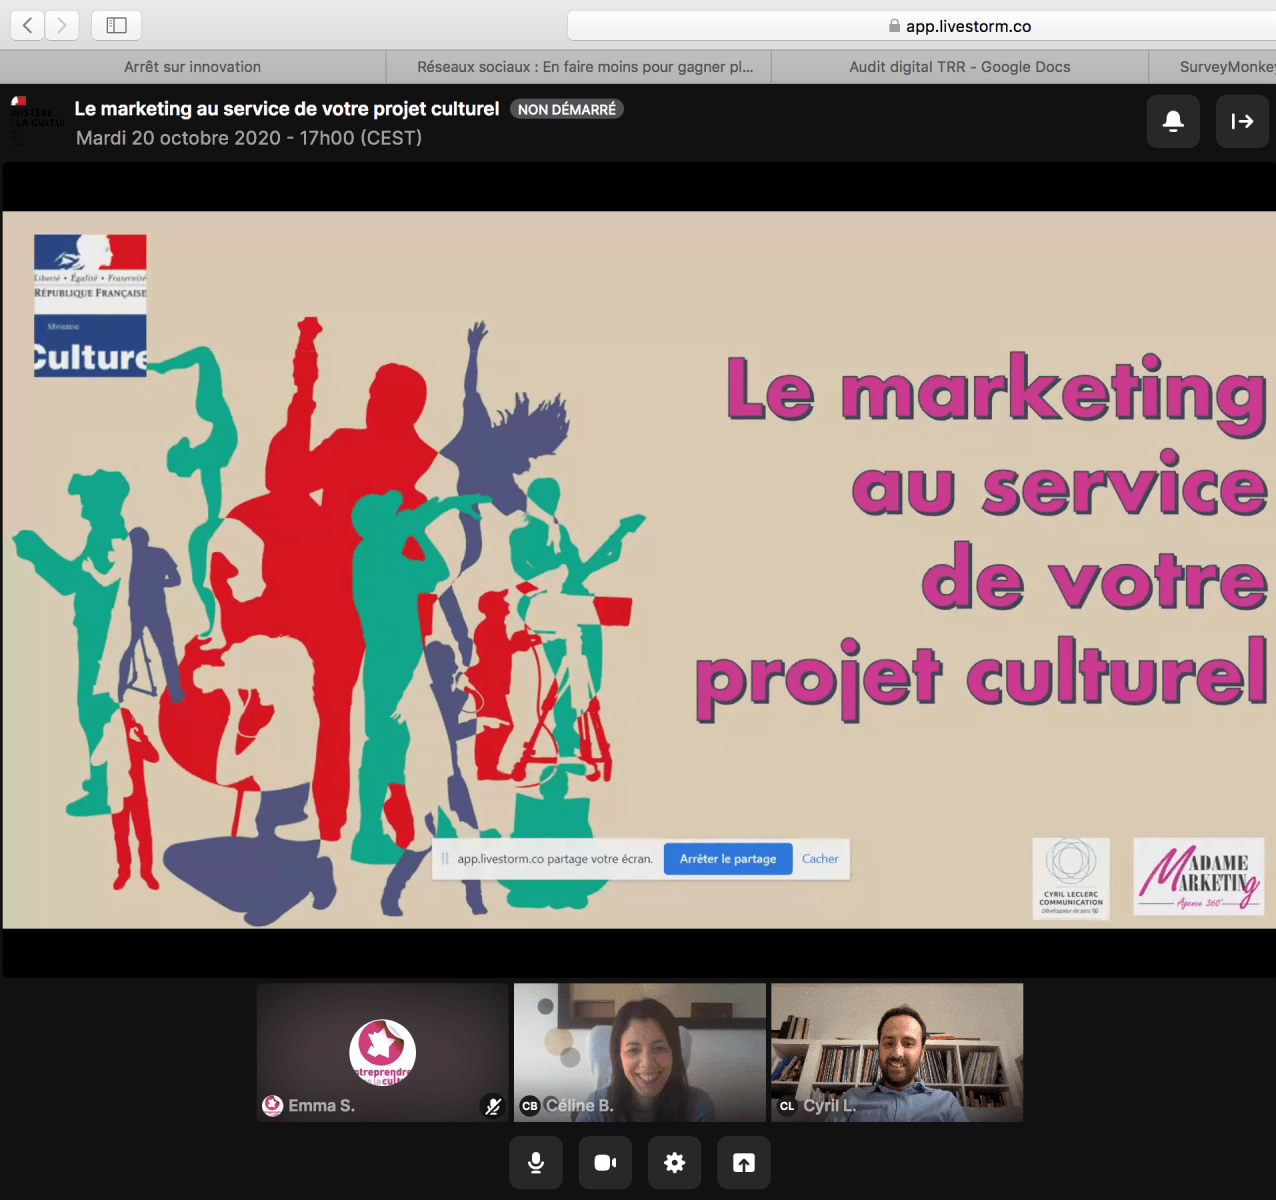This screenshot has width=1276, height=1200.
Task: Click the browser back arrow
Action: click(x=27, y=25)
